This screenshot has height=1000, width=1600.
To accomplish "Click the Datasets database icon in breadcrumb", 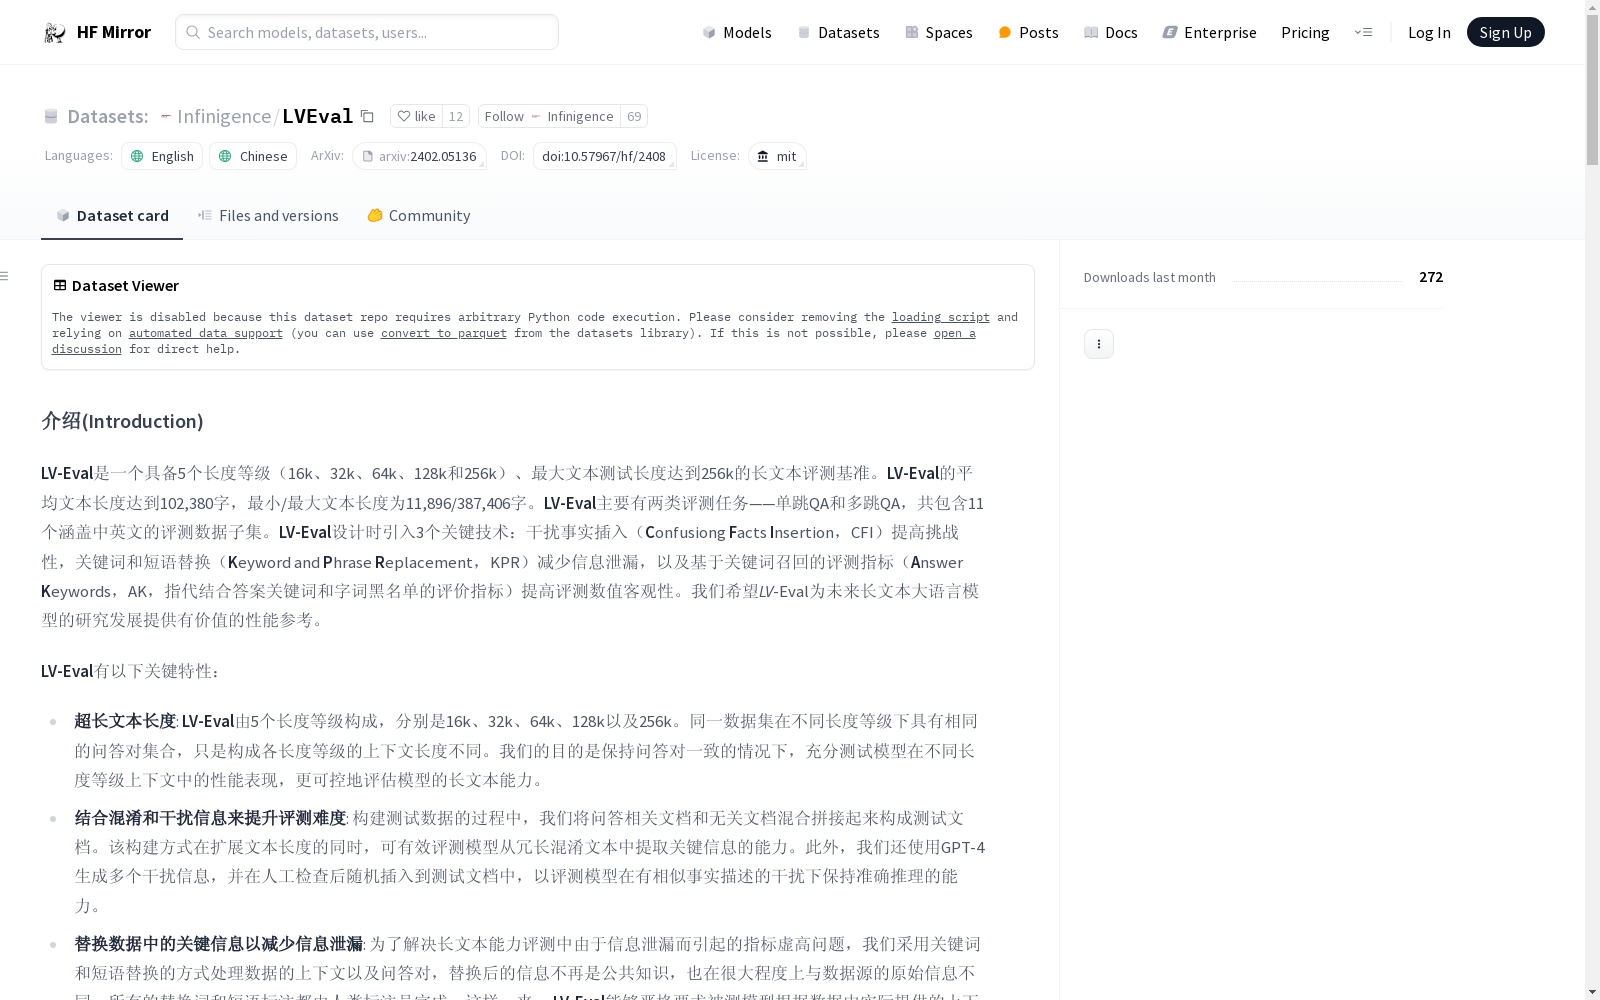I will 51,117.
